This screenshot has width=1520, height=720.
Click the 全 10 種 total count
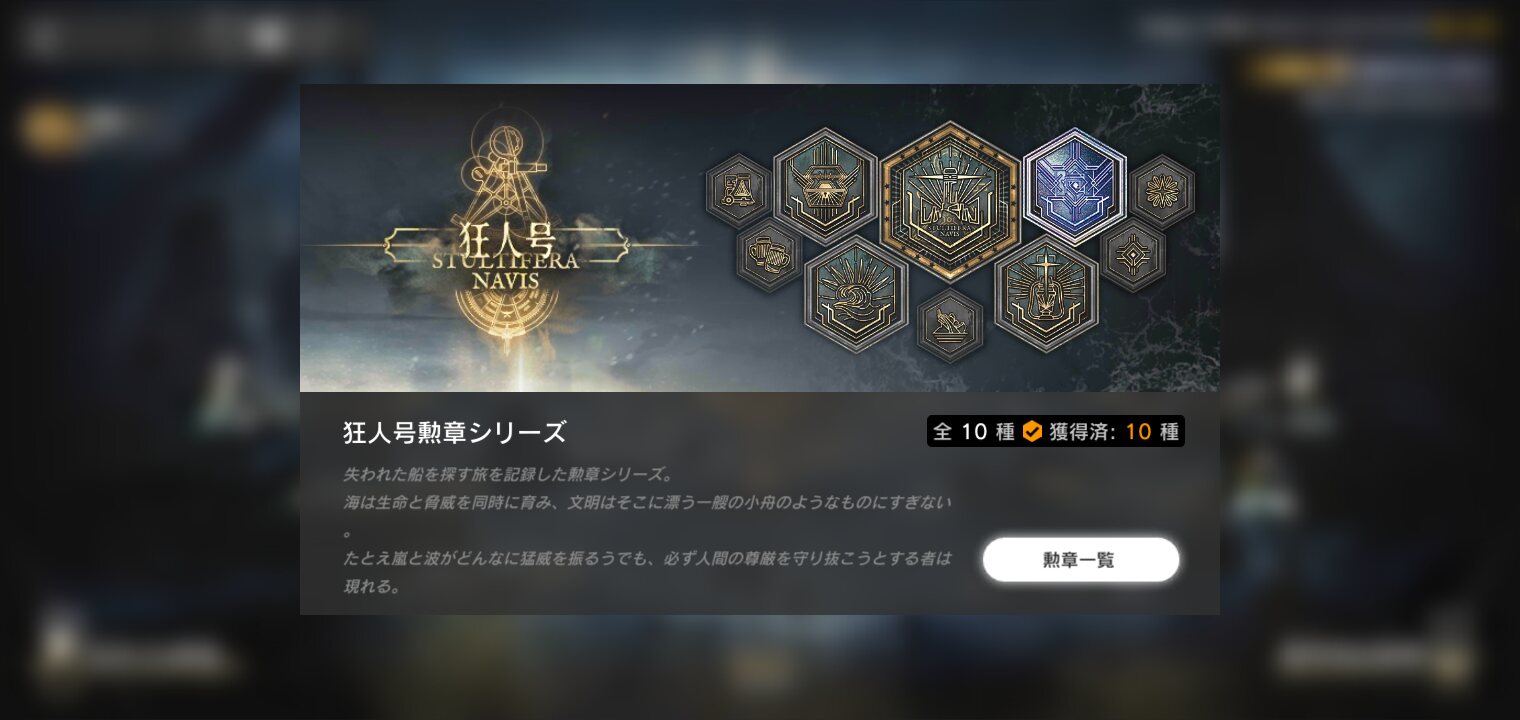pyautogui.click(x=974, y=432)
